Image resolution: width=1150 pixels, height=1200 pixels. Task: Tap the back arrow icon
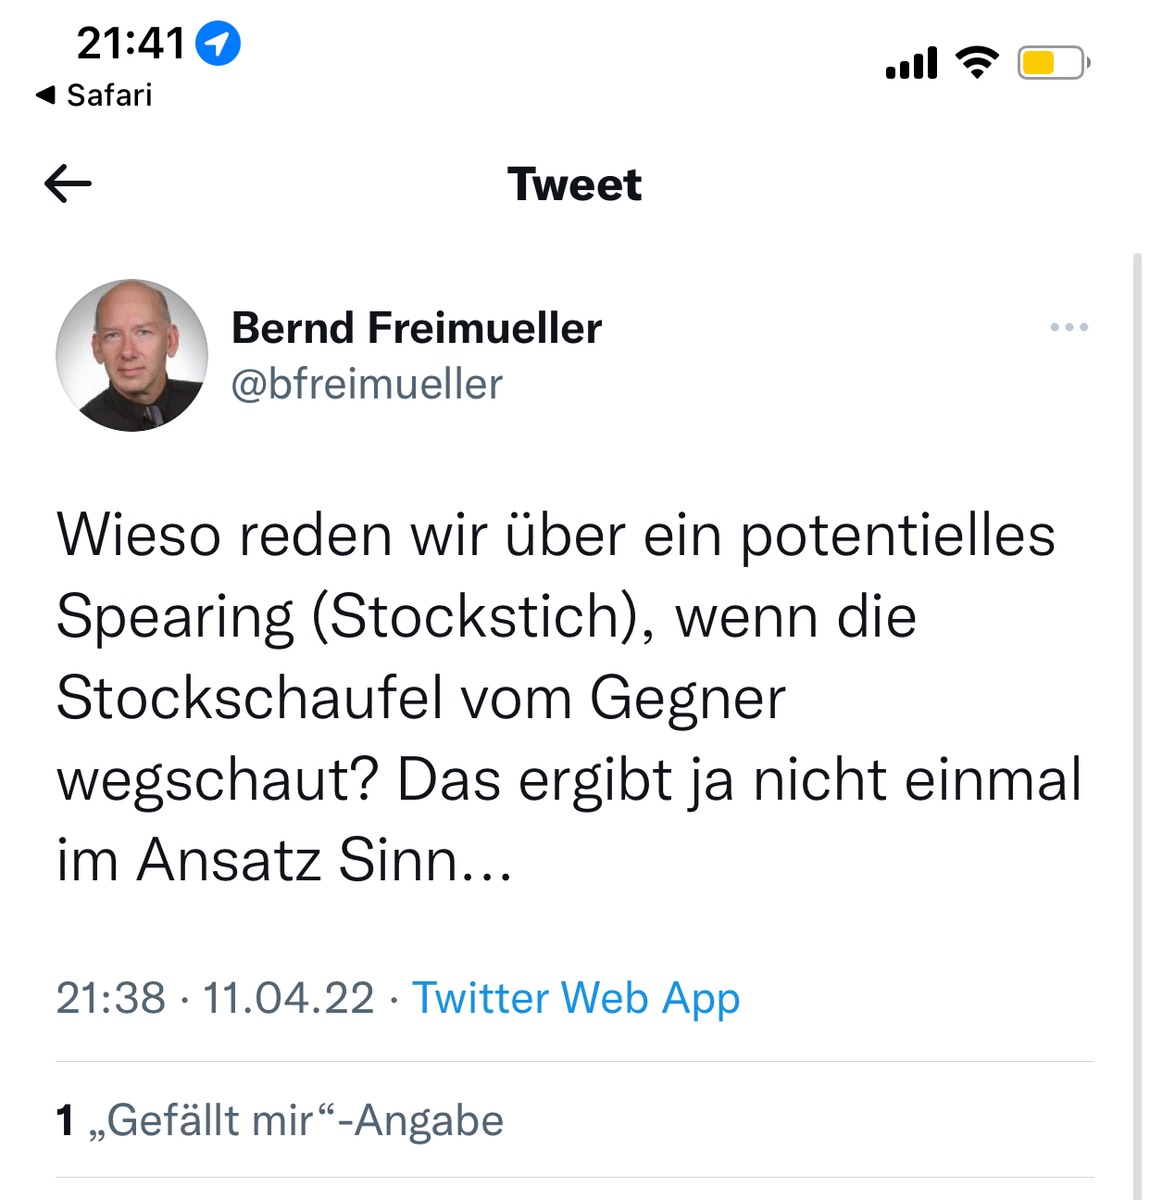pos(68,184)
